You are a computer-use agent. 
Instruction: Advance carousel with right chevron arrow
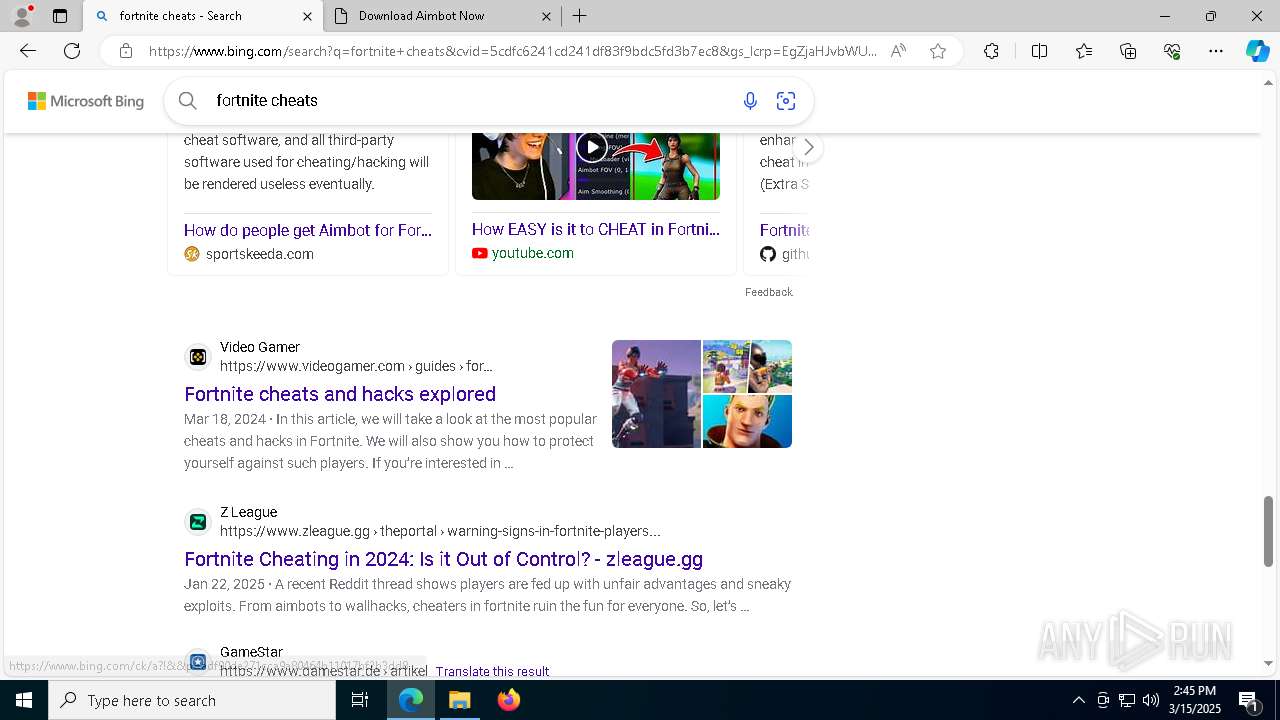[808, 148]
